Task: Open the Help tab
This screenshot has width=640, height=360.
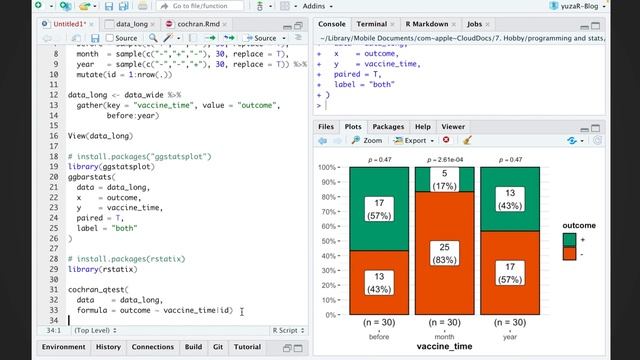Action: click(422, 127)
